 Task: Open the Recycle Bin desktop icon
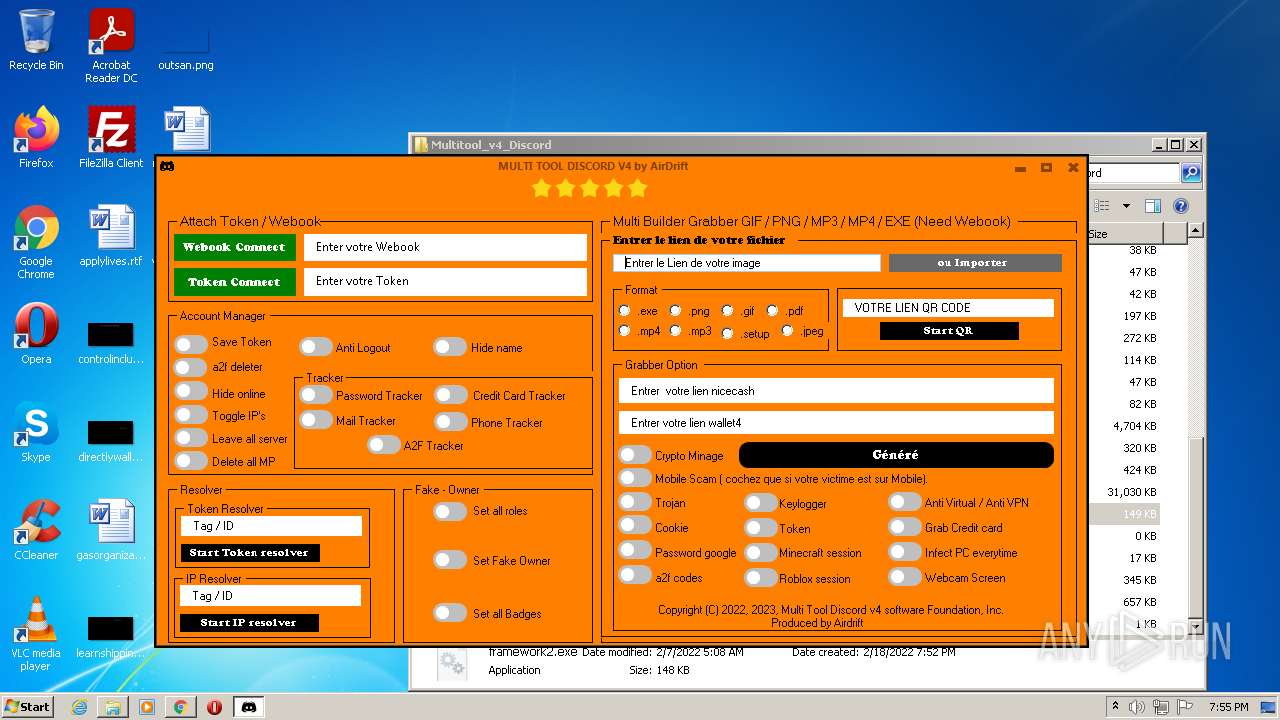pos(36,40)
